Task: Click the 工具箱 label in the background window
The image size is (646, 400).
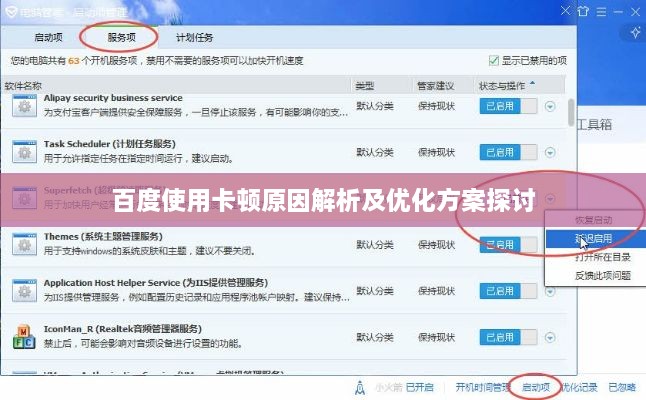Action: [594, 124]
